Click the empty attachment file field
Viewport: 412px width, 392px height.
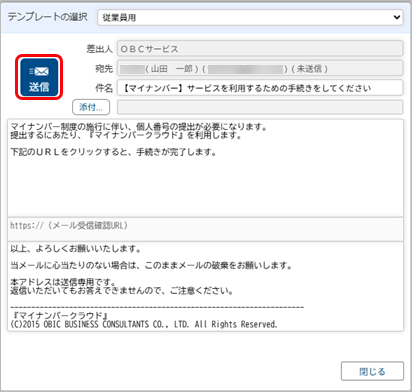pyautogui.click(x=260, y=107)
